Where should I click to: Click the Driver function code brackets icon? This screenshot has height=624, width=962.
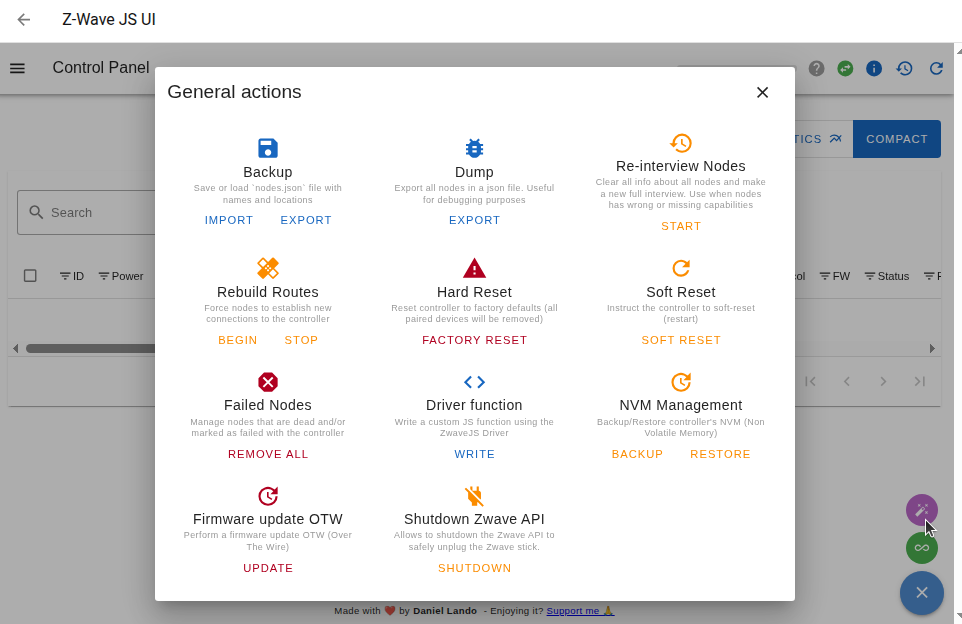(x=474, y=382)
